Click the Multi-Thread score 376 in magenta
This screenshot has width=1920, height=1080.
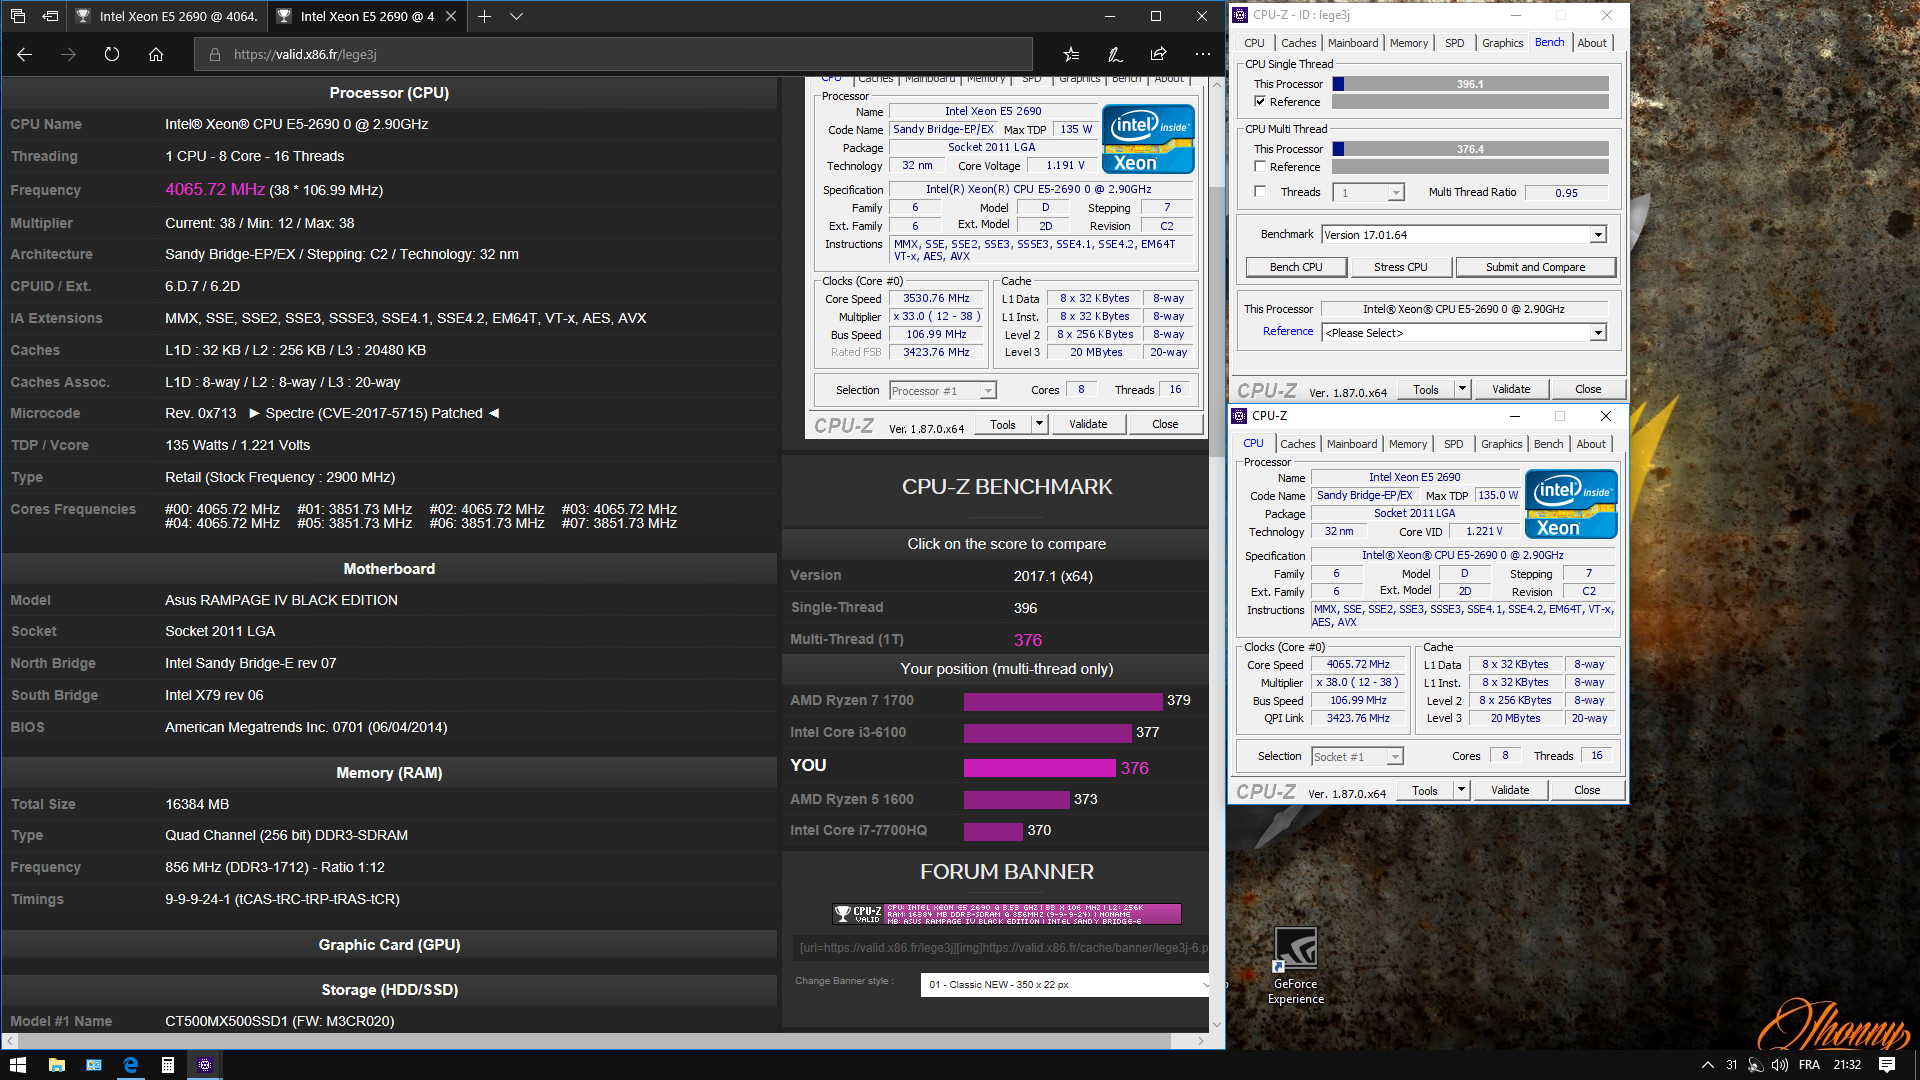(1028, 640)
